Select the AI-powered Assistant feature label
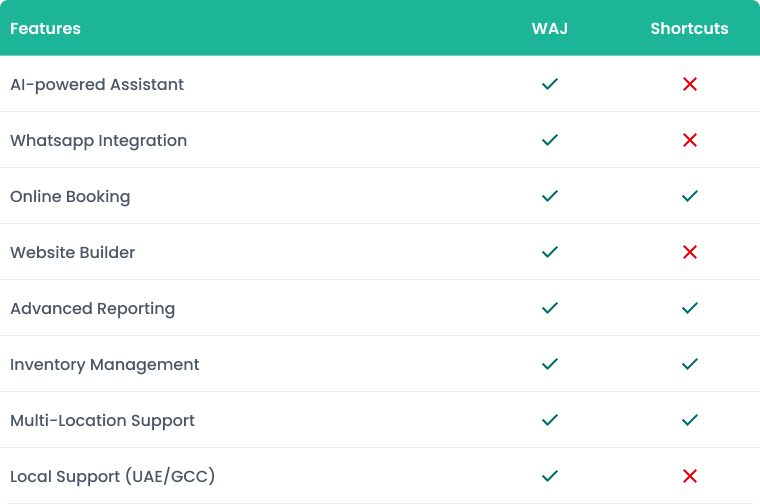The width and height of the screenshot is (760, 504). pos(97,84)
